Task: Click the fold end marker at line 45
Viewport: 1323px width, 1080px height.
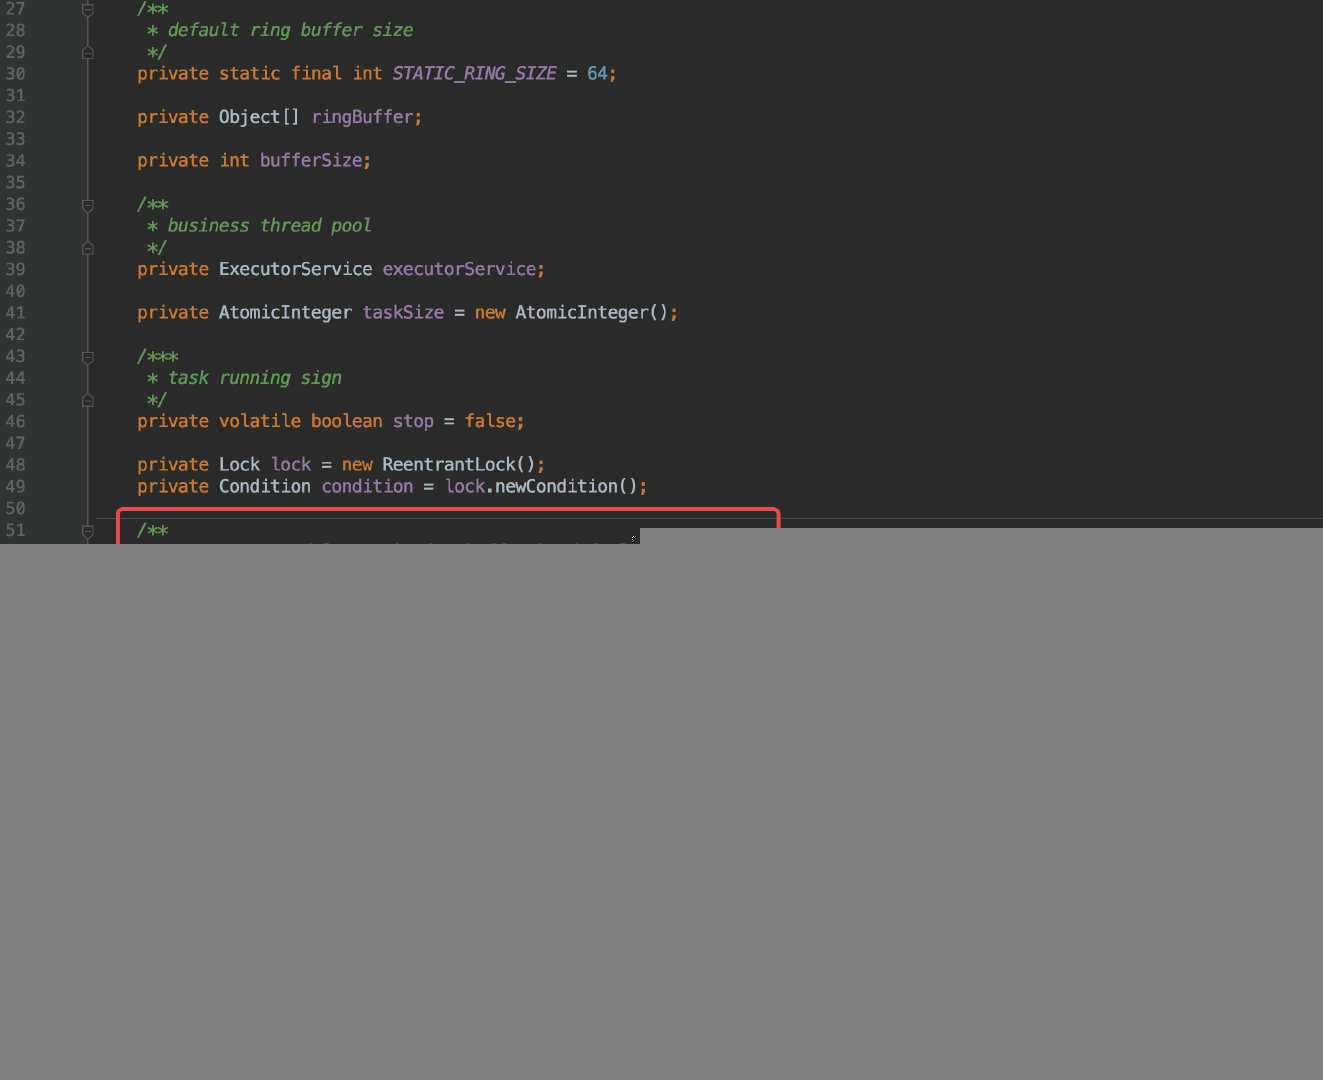Action: pos(88,400)
